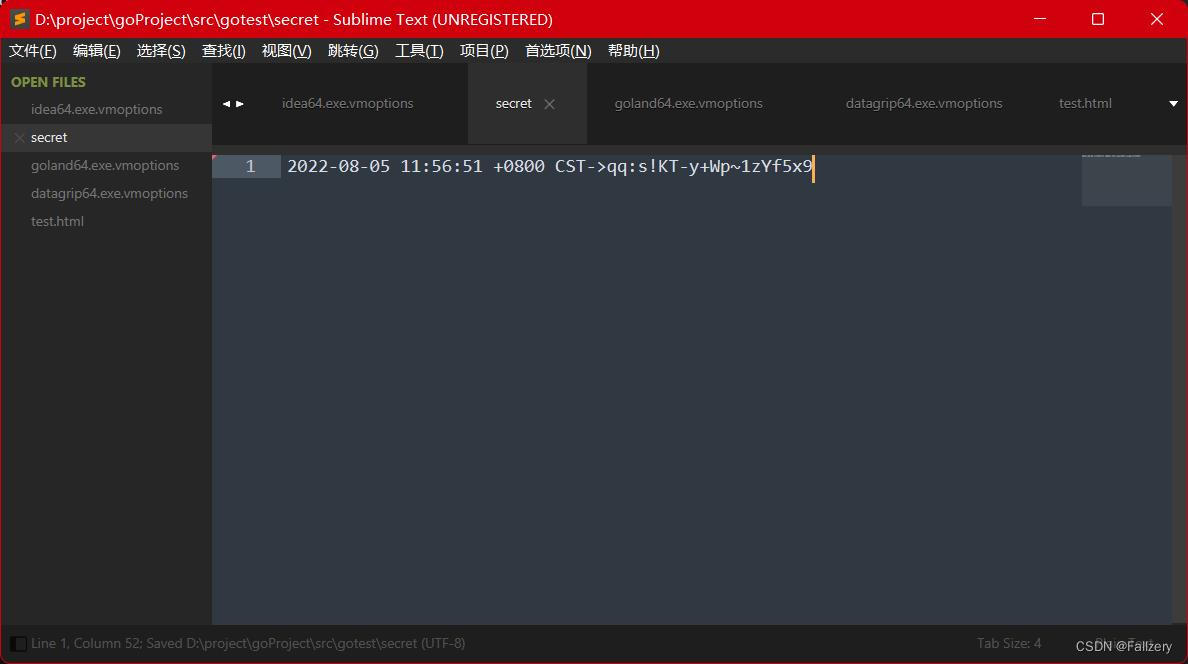Open the 工具(T) menu
Screen dimensions: 1188x664
[x=419, y=51]
